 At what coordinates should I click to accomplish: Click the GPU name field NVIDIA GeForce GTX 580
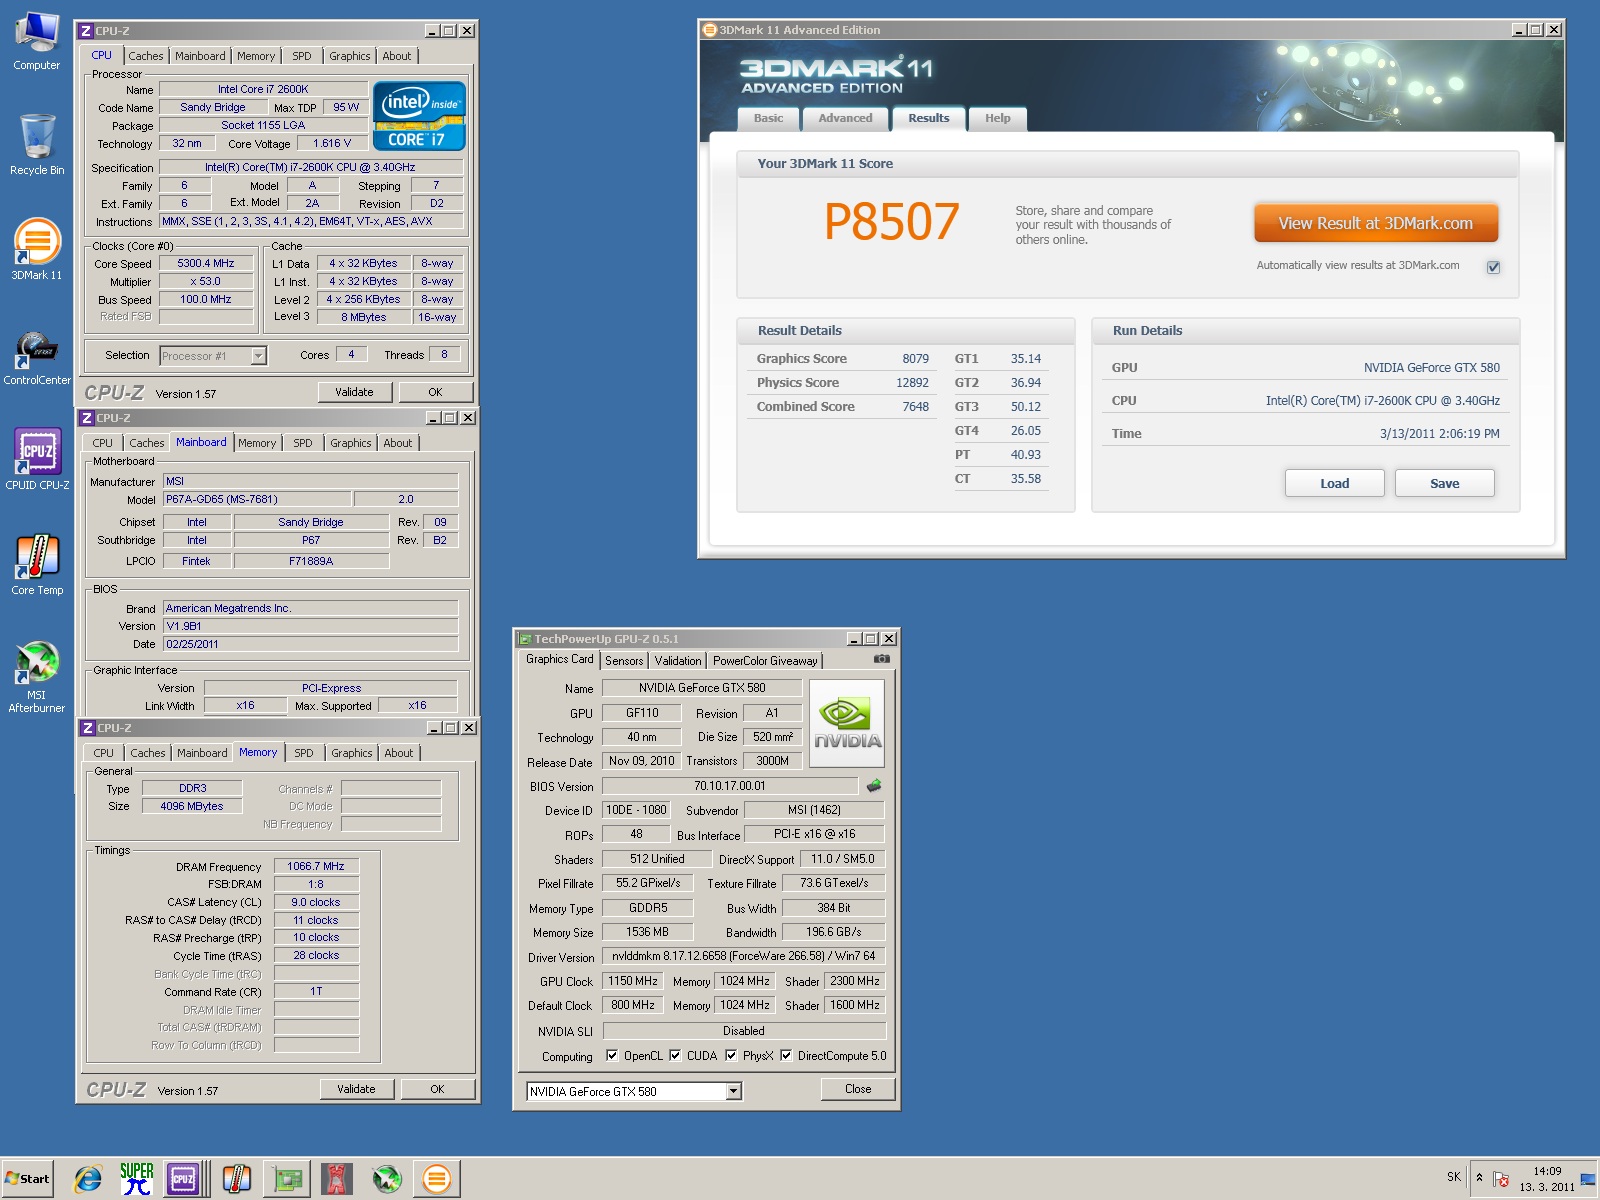702,688
